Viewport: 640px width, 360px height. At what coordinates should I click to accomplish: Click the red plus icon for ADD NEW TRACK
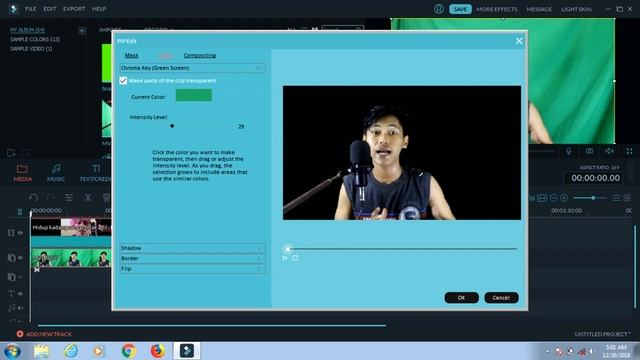pyautogui.click(x=20, y=334)
